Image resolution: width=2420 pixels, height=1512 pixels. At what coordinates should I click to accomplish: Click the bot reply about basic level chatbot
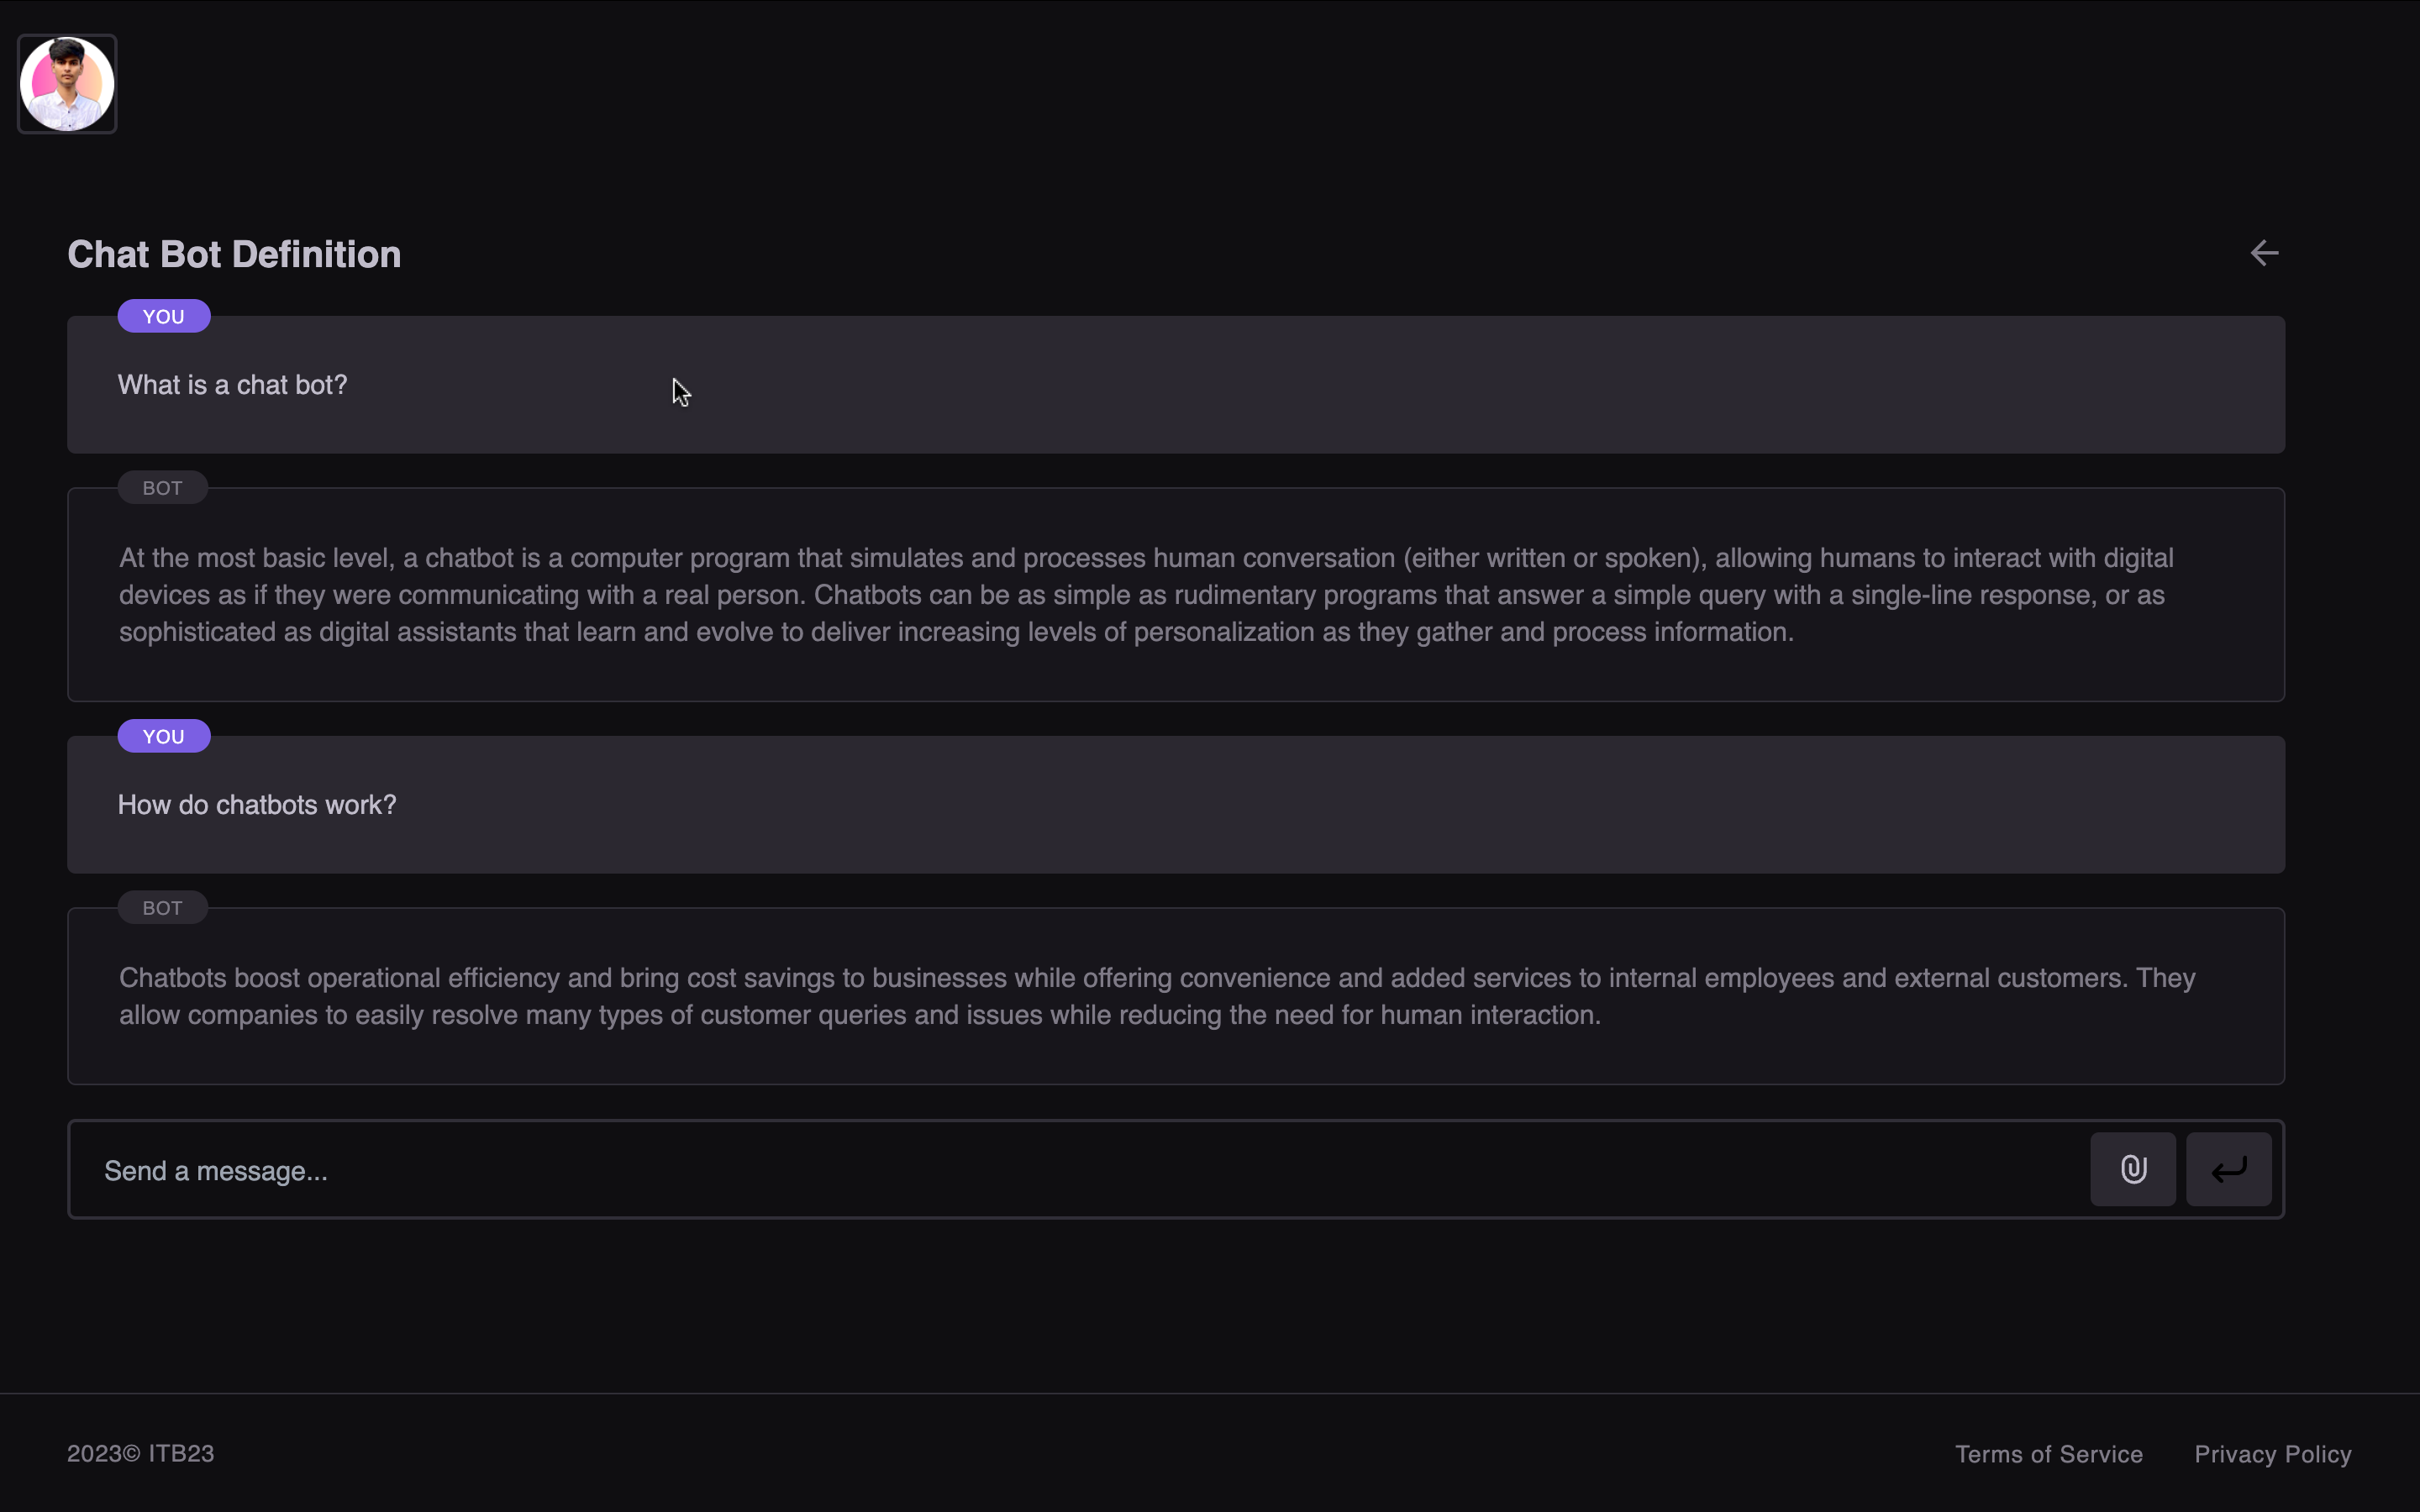pyautogui.click(x=1145, y=595)
